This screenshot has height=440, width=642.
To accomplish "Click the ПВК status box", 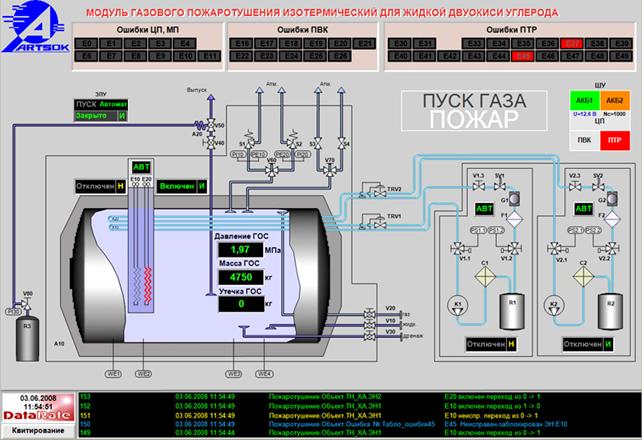I will 584,140.
